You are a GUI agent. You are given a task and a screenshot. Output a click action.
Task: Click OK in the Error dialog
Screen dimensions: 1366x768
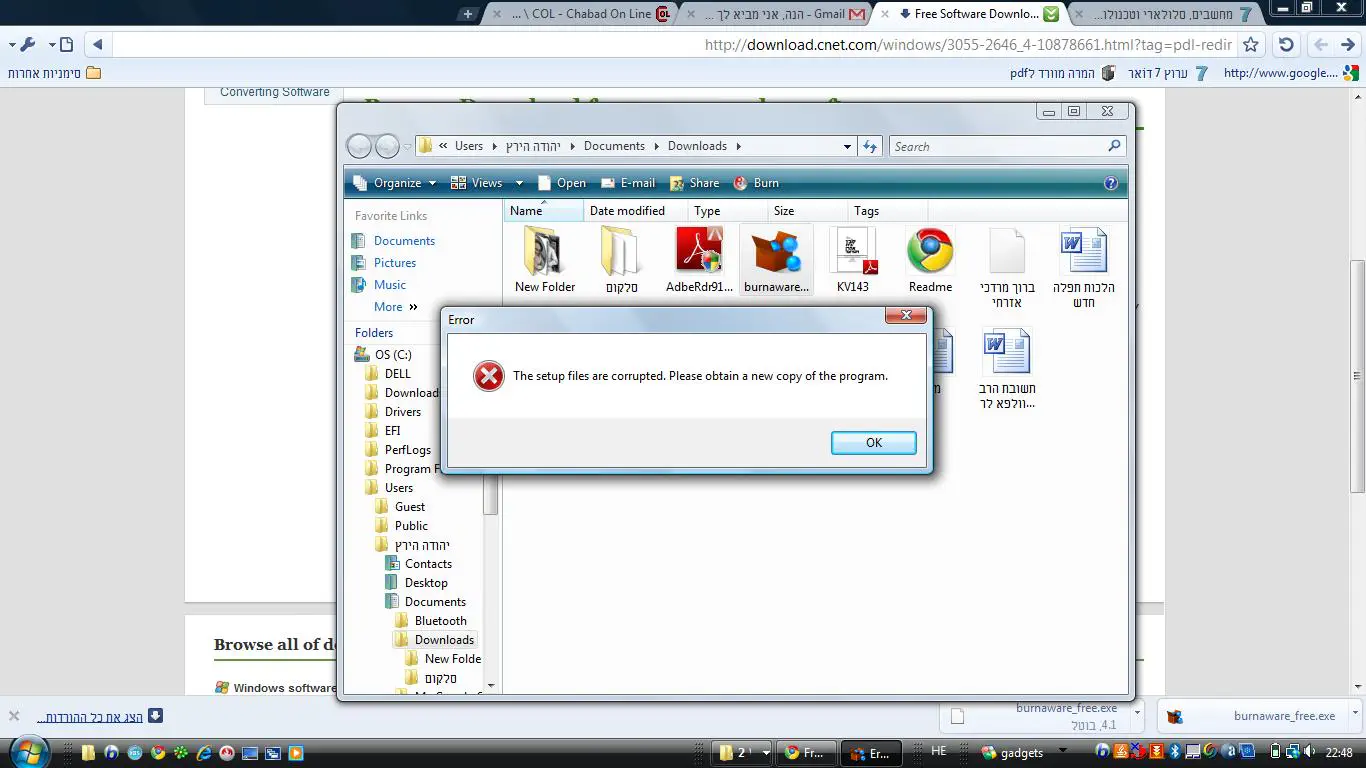coord(873,443)
